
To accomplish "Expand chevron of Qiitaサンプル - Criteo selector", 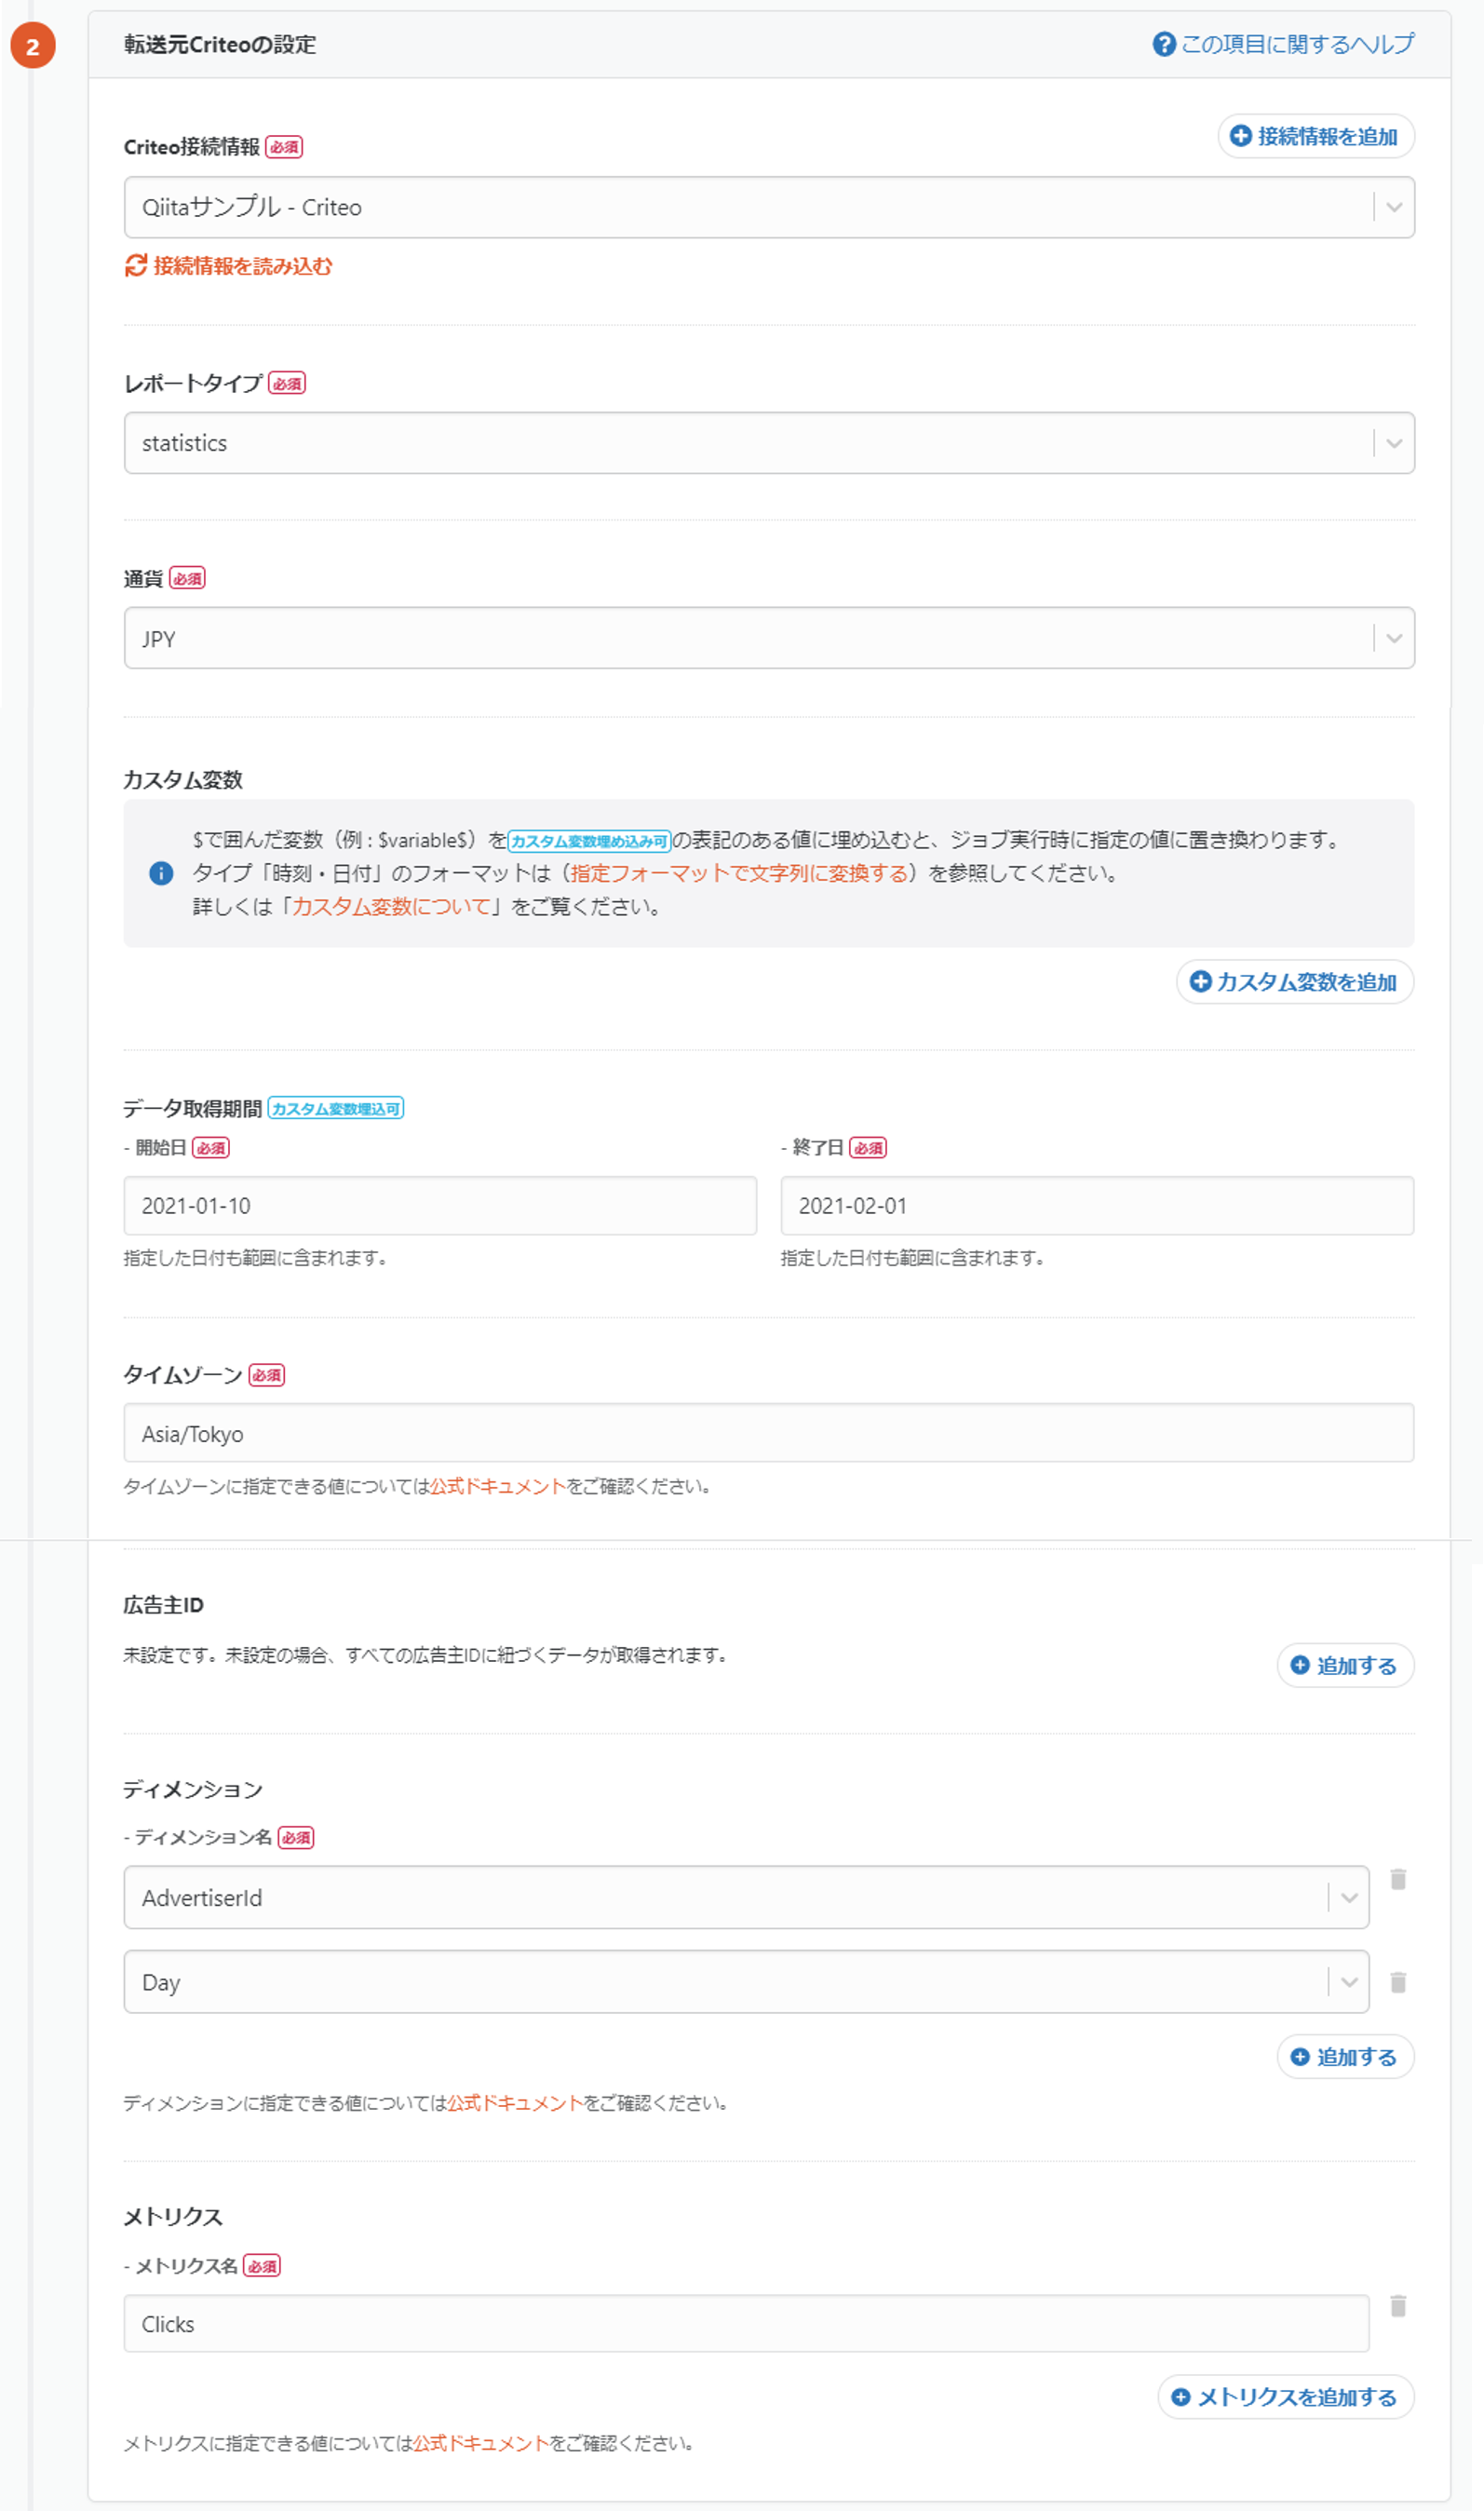I will 1393,207.
